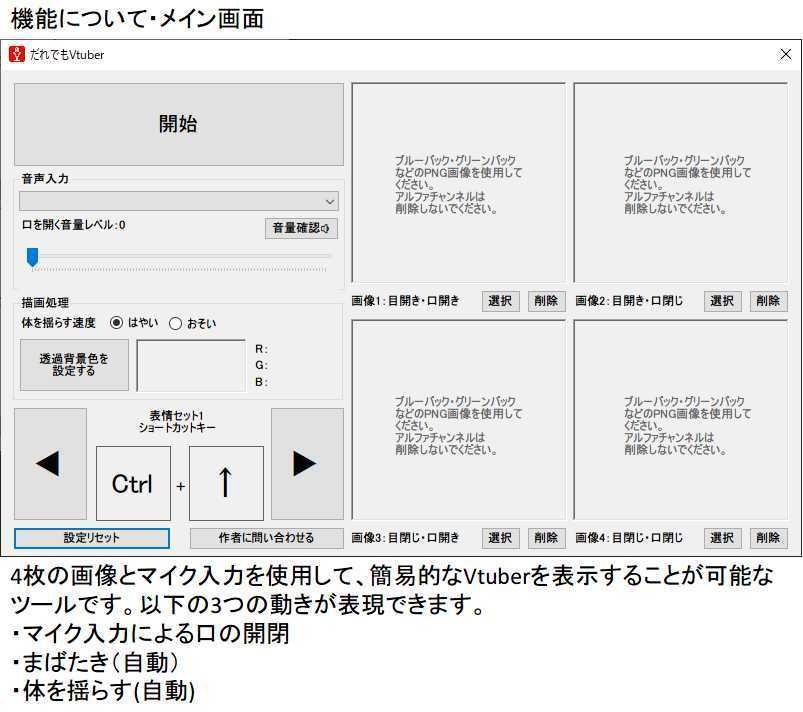Click the right arrow to switch expression set
The height and width of the screenshot is (712, 803).
tap(306, 463)
